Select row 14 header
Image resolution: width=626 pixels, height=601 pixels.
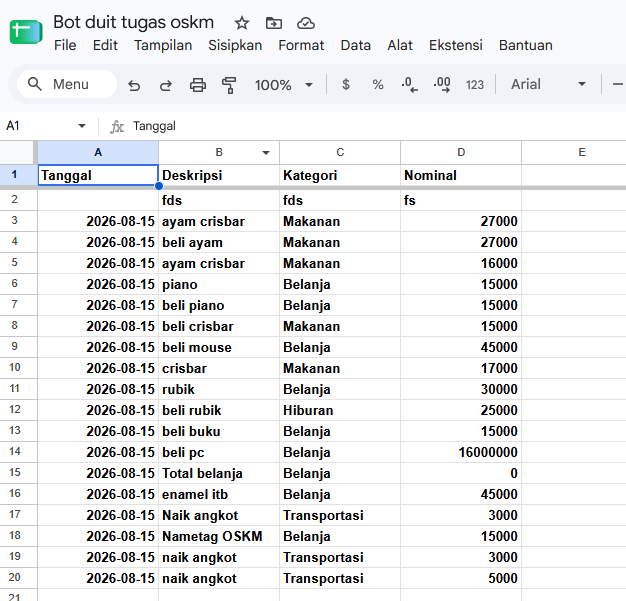click(x=18, y=452)
